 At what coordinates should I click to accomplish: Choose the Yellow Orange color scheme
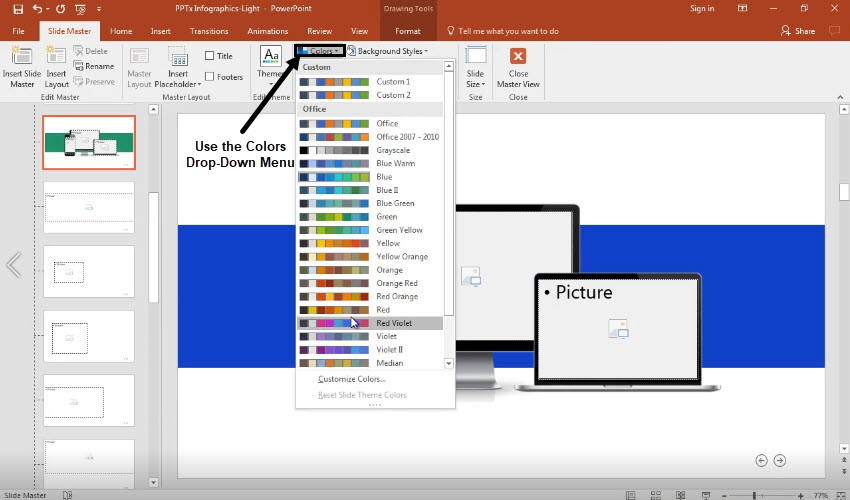(x=370, y=257)
